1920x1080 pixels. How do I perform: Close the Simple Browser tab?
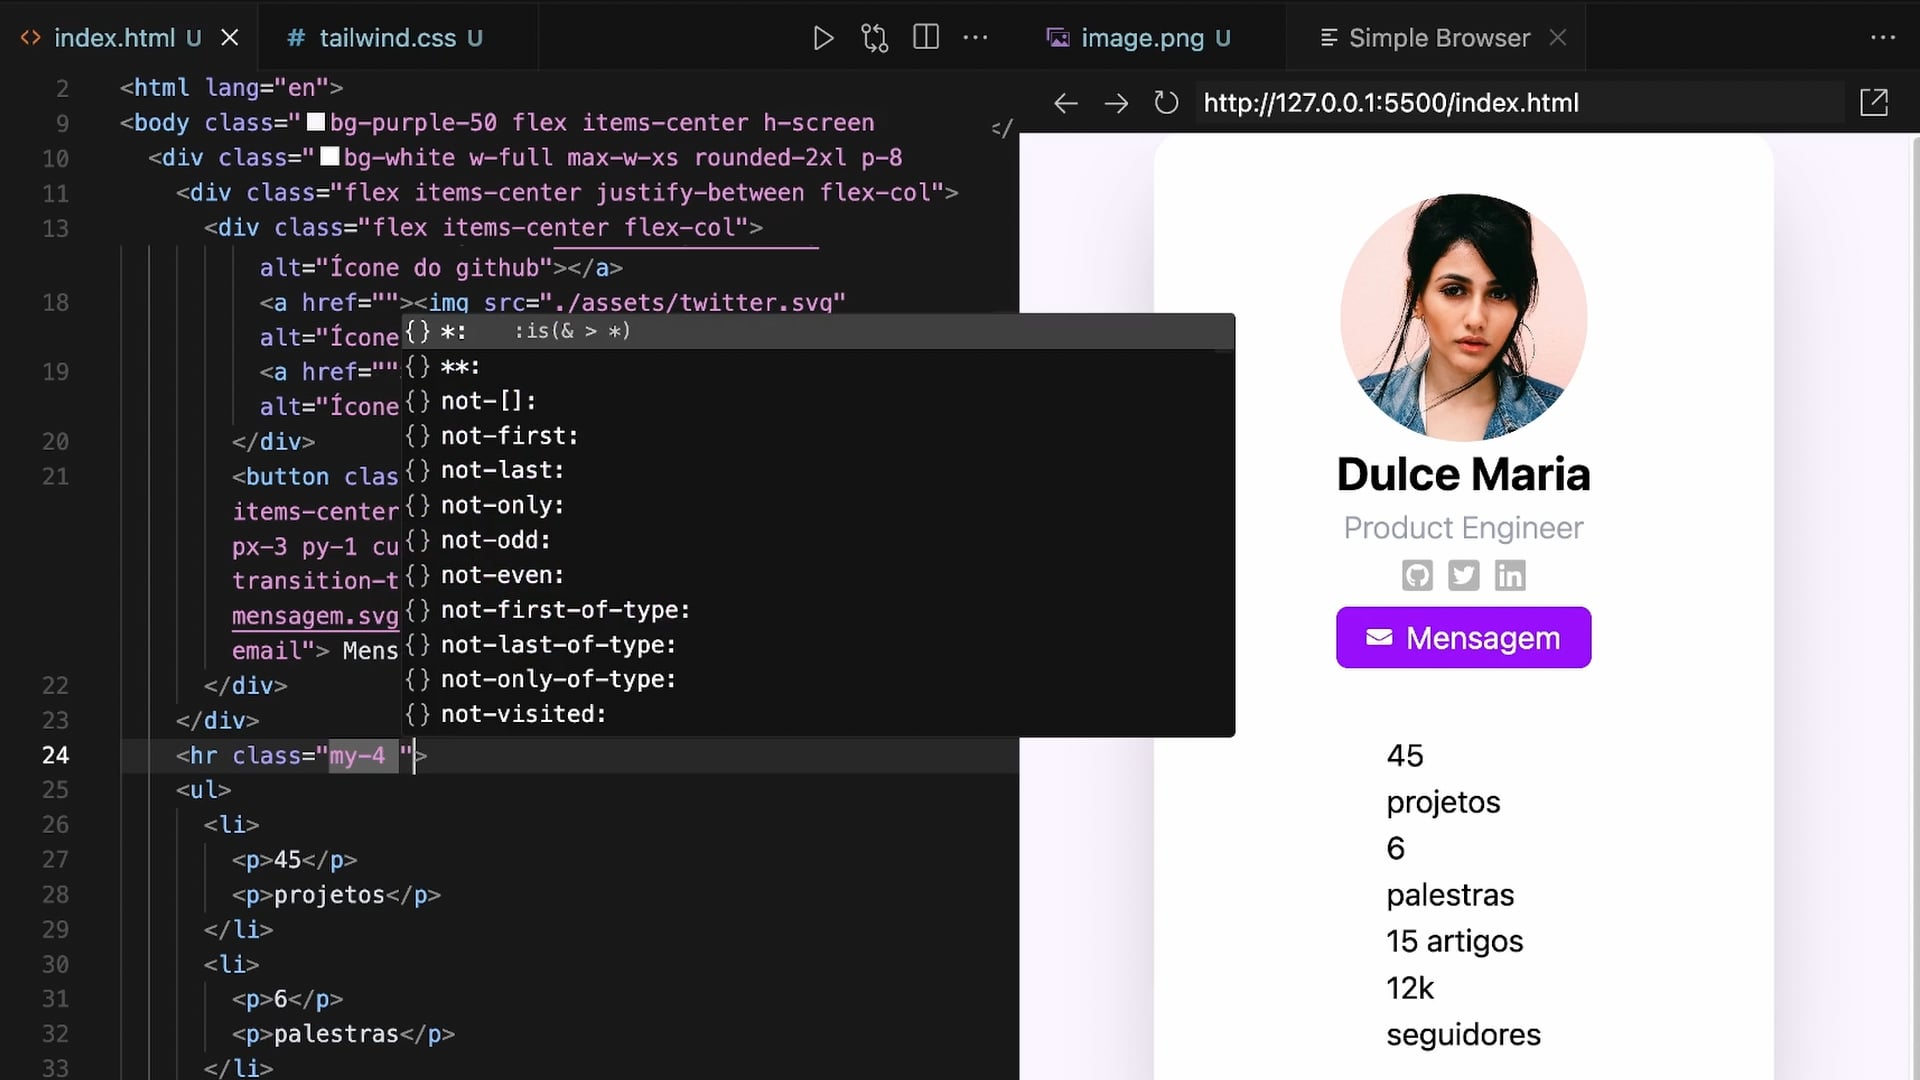pos(1558,38)
